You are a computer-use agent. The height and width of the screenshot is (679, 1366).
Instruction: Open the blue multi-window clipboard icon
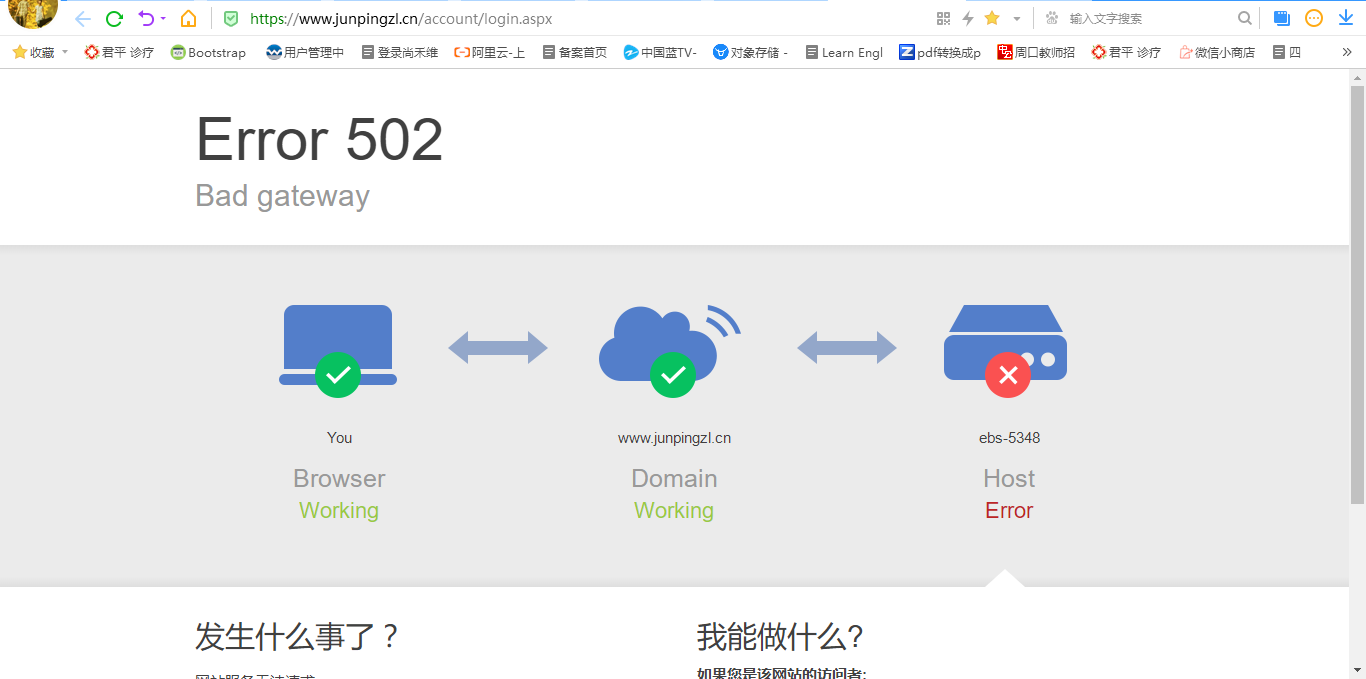[1281, 17]
